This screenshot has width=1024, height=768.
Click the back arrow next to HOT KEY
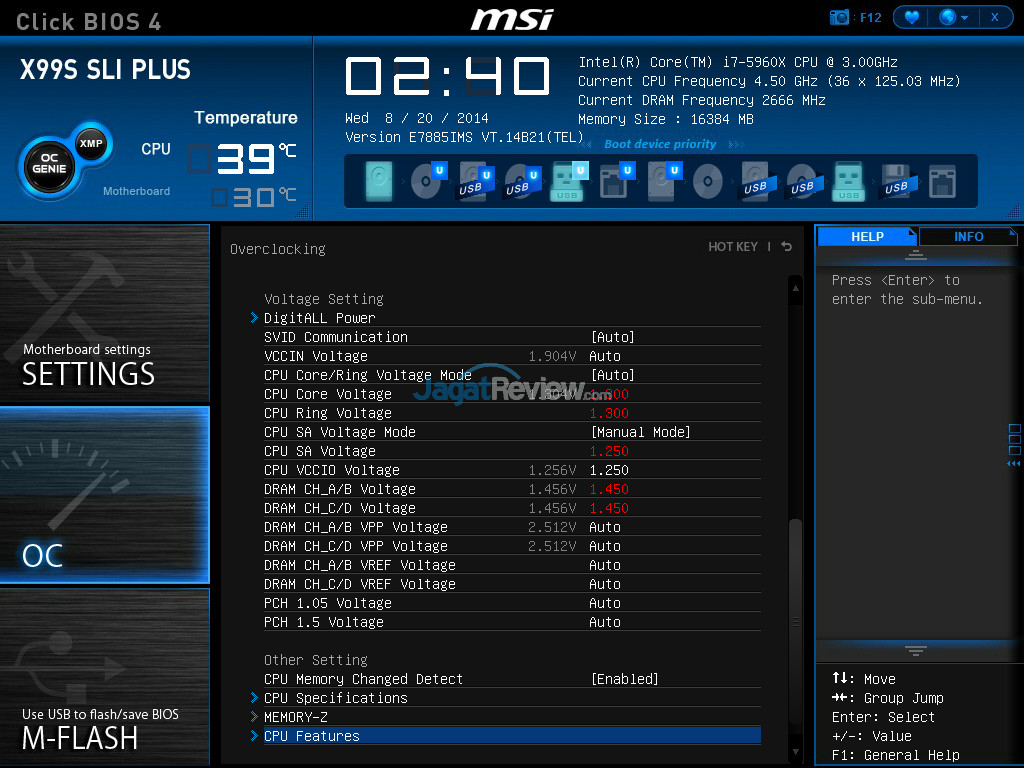point(787,246)
